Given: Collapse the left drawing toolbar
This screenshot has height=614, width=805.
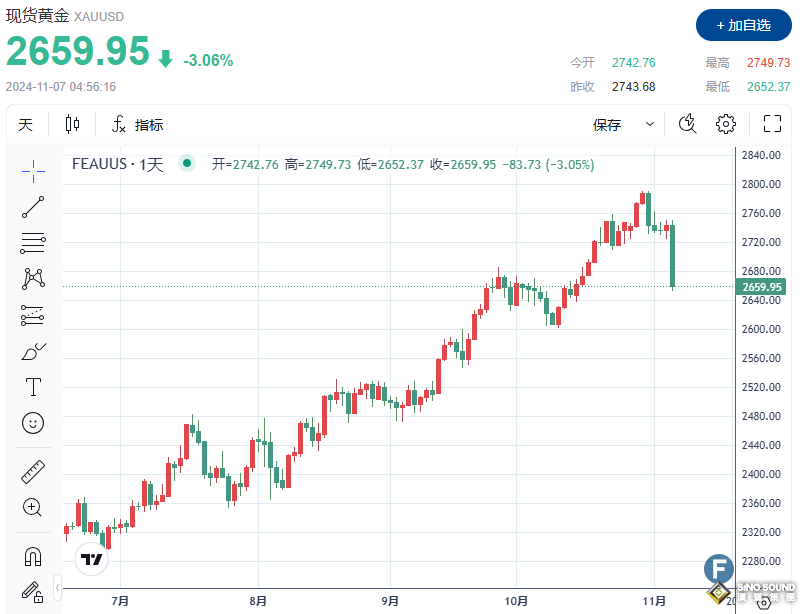Looking at the screenshot, I should [x=58, y=585].
